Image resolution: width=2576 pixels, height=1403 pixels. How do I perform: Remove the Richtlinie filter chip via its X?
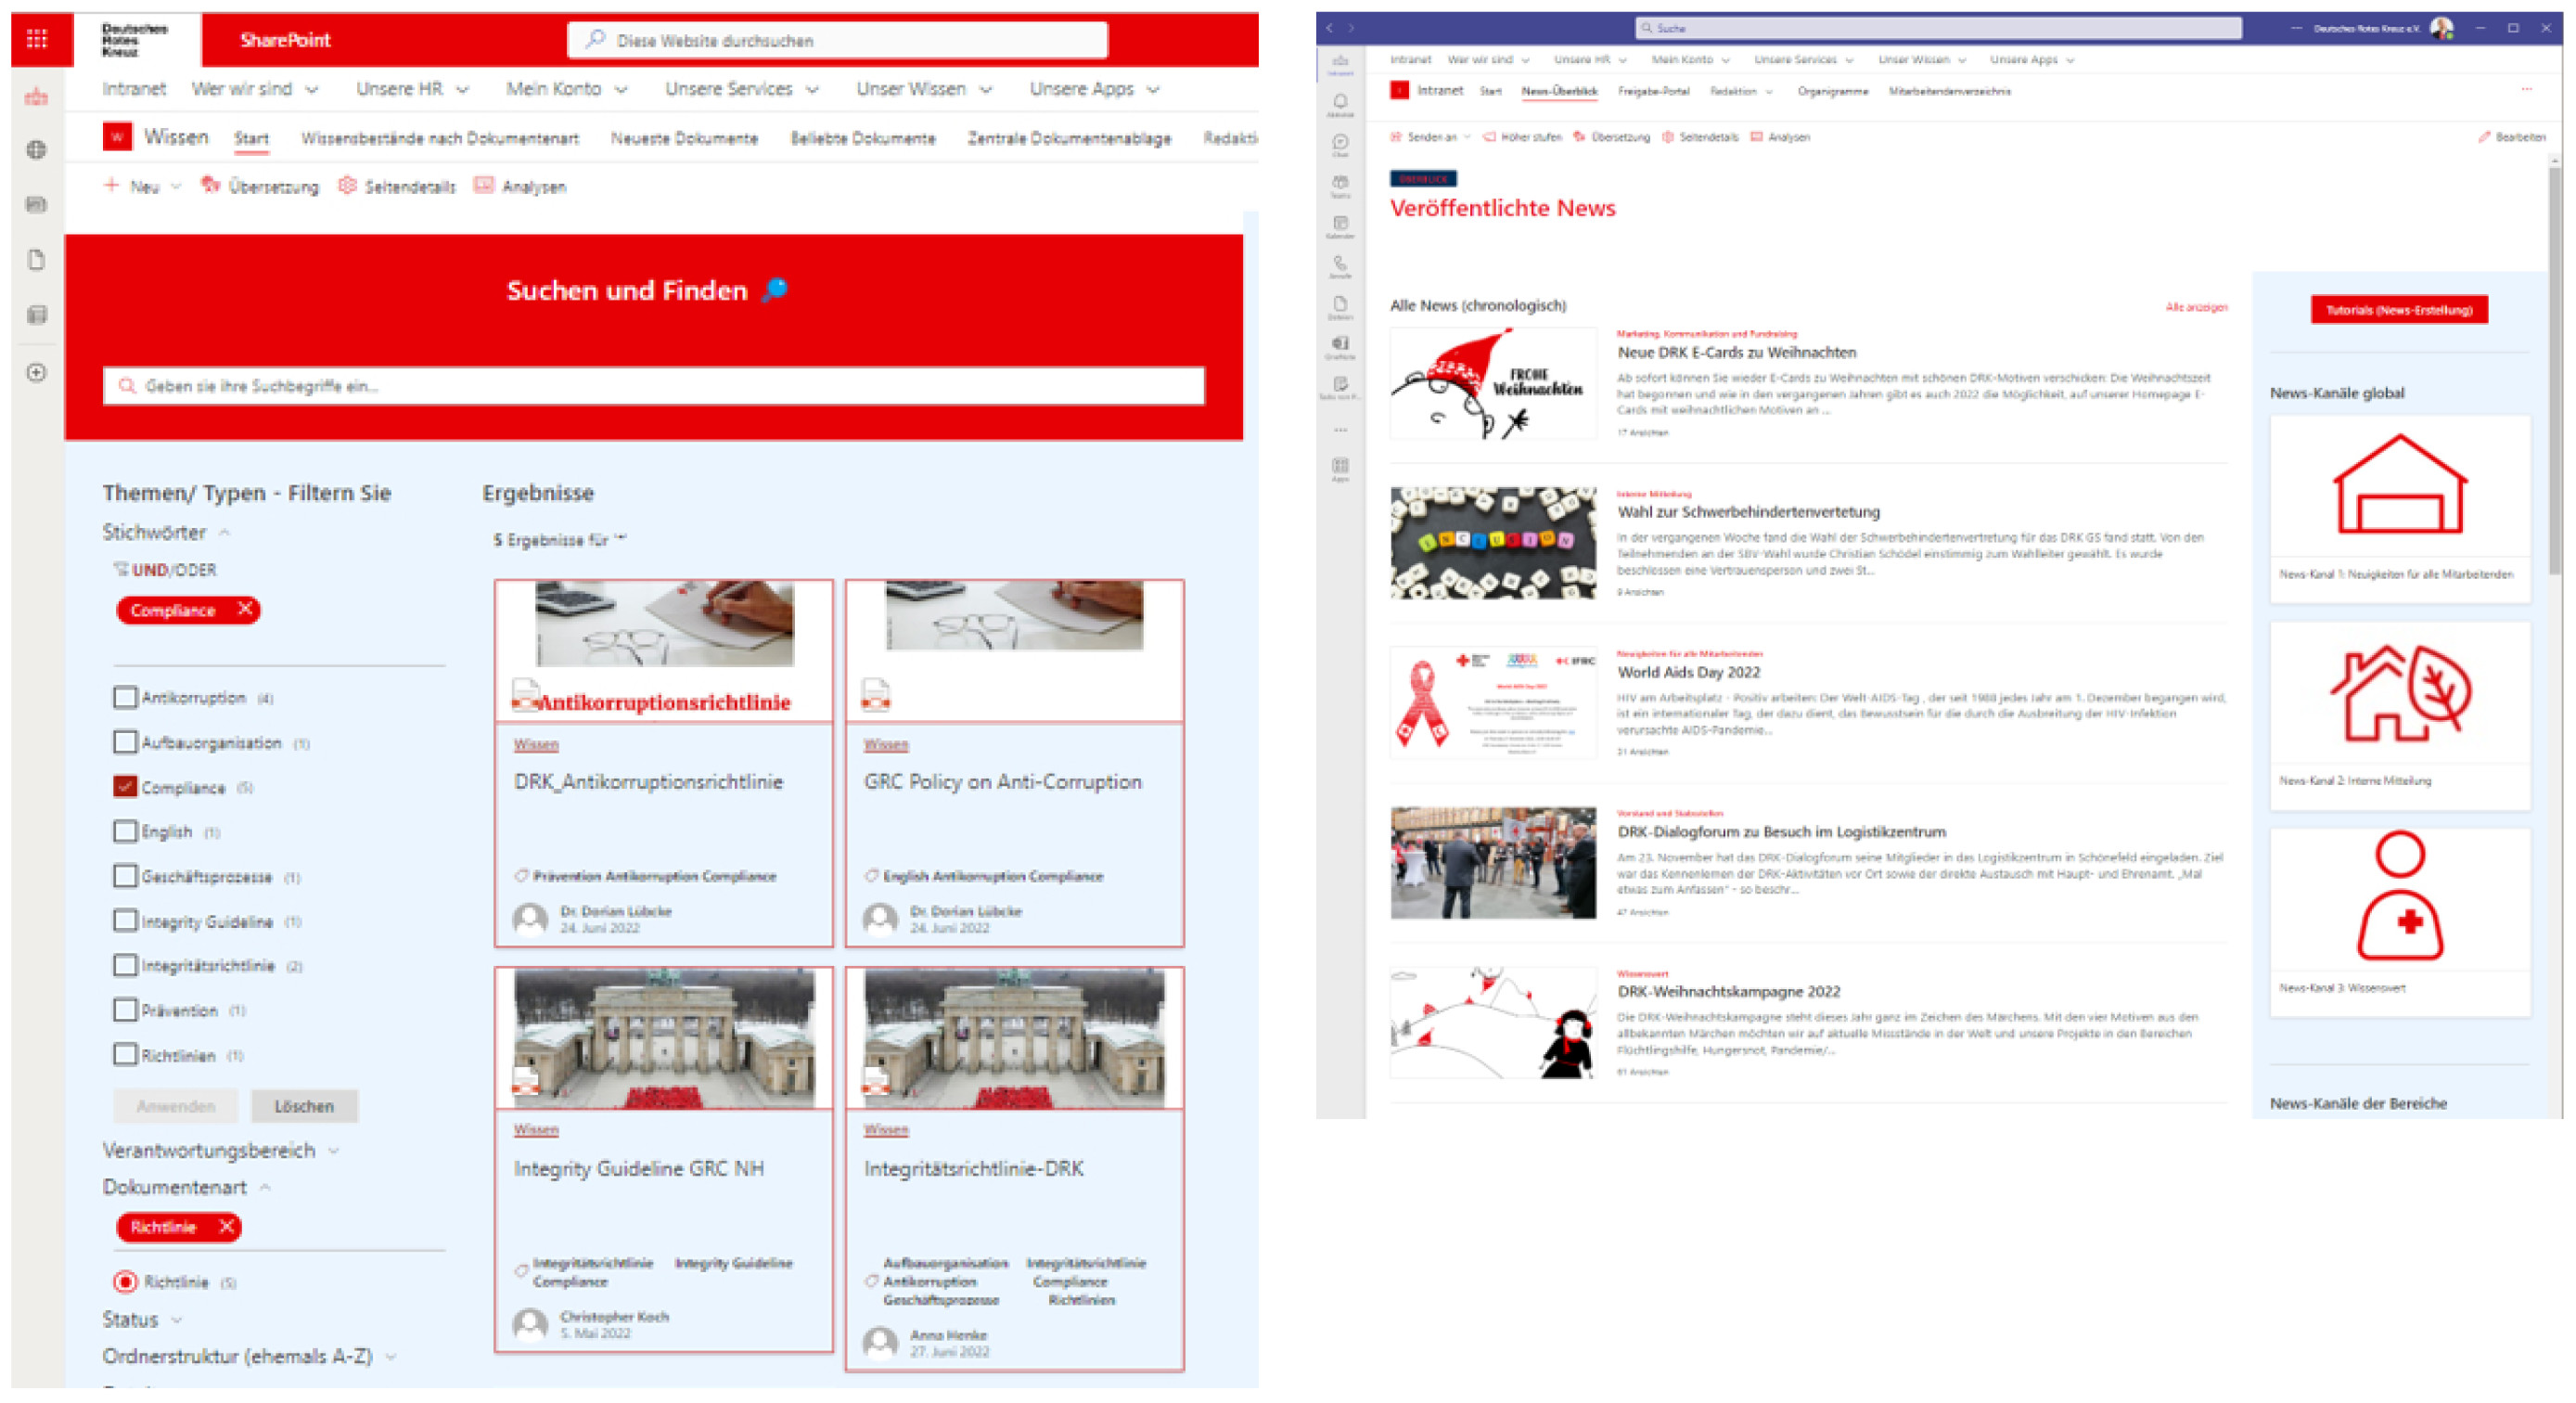227,1226
